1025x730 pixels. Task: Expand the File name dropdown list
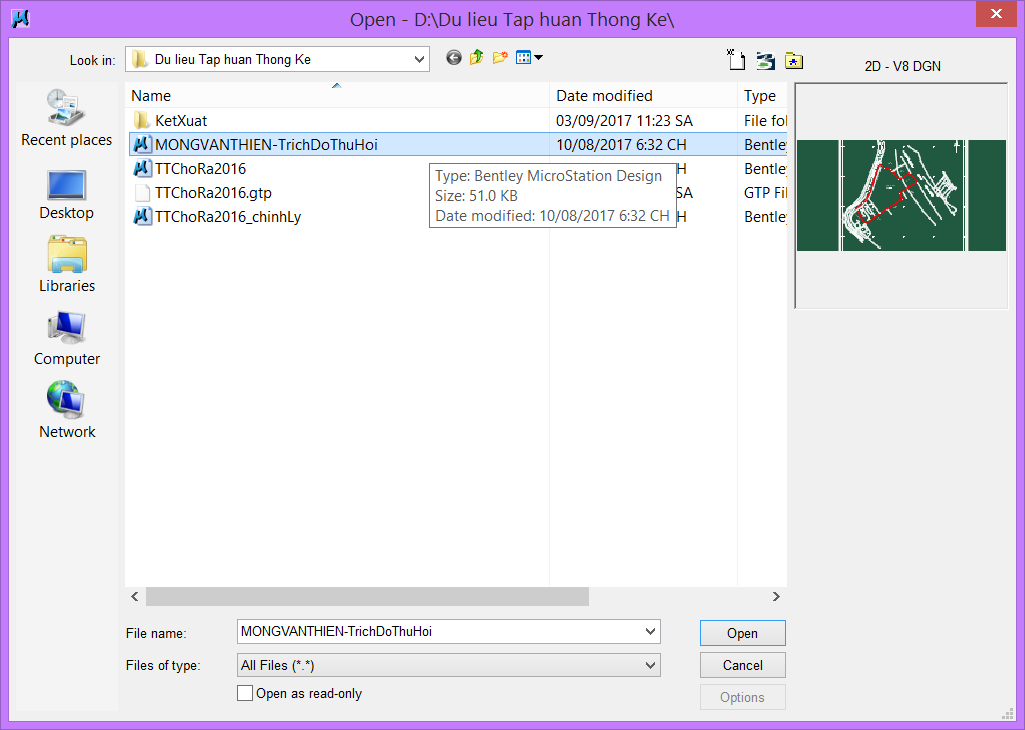pyautogui.click(x=651, y=631)
